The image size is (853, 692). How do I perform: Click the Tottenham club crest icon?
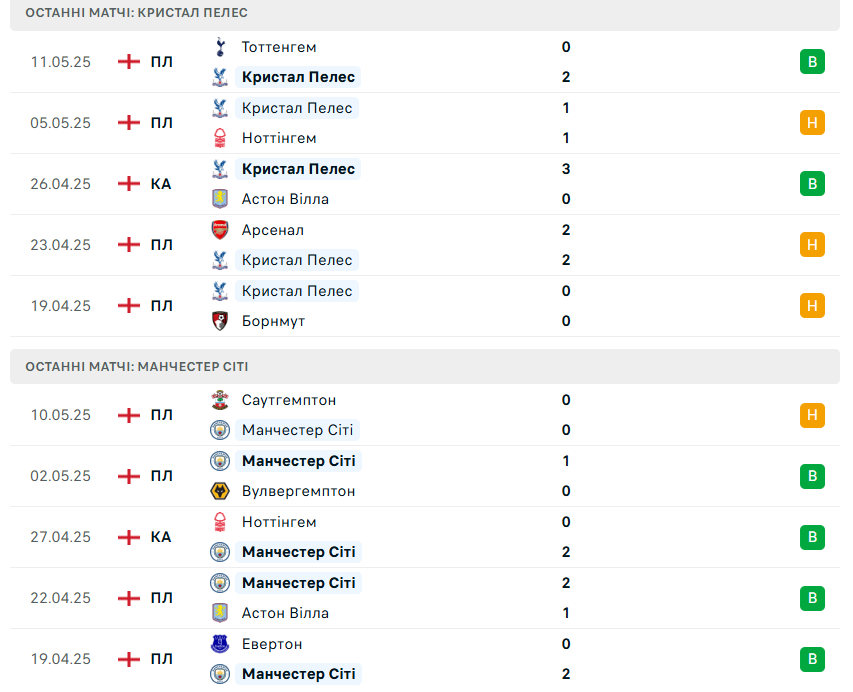pos(220,47)
